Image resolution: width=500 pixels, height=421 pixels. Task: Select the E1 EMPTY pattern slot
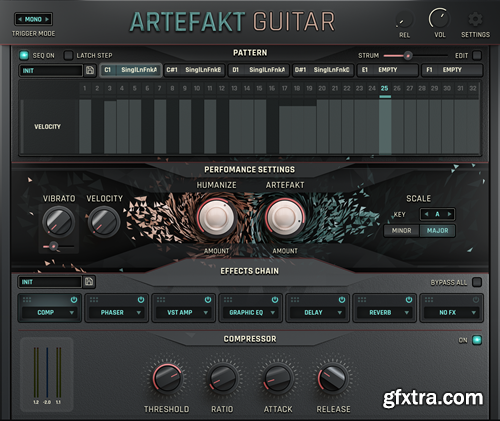pos(388,70)
